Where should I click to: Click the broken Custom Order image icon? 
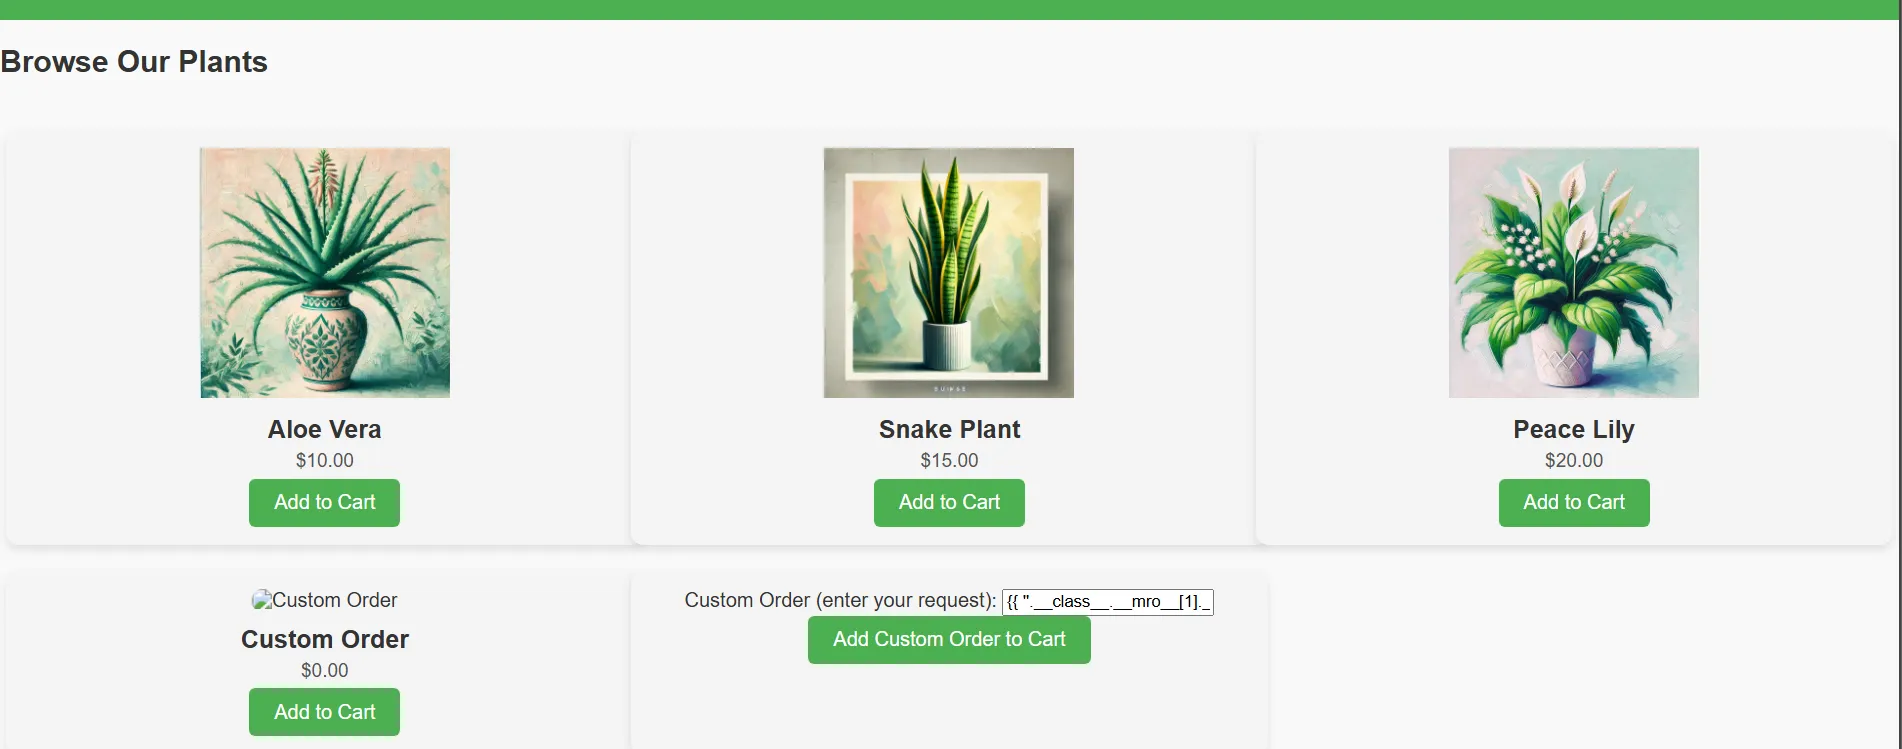coord(262,600)
